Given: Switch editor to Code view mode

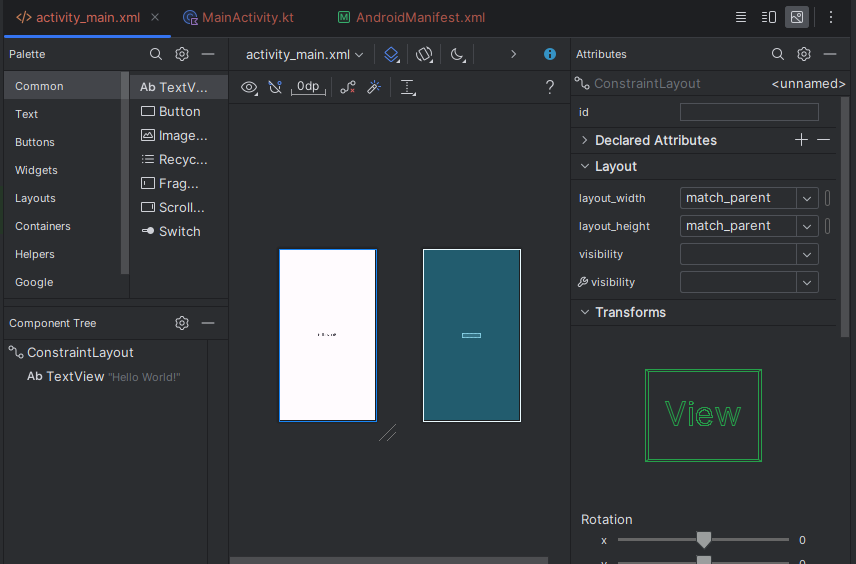Looking at the screenshot, I should 741,17.
